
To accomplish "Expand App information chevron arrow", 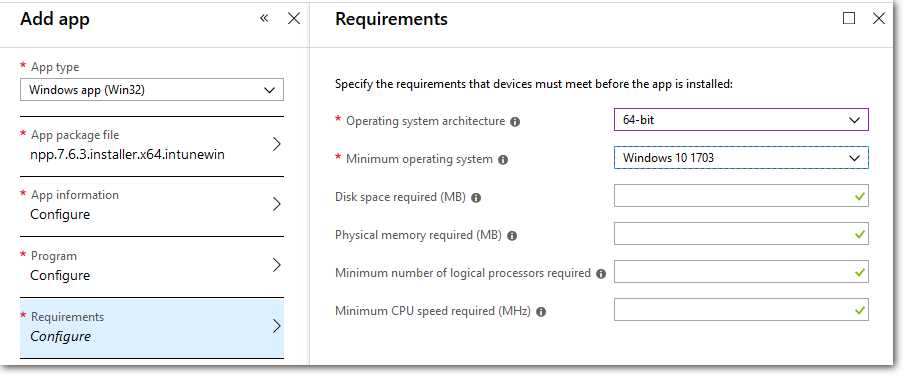I will pos(276,204).
